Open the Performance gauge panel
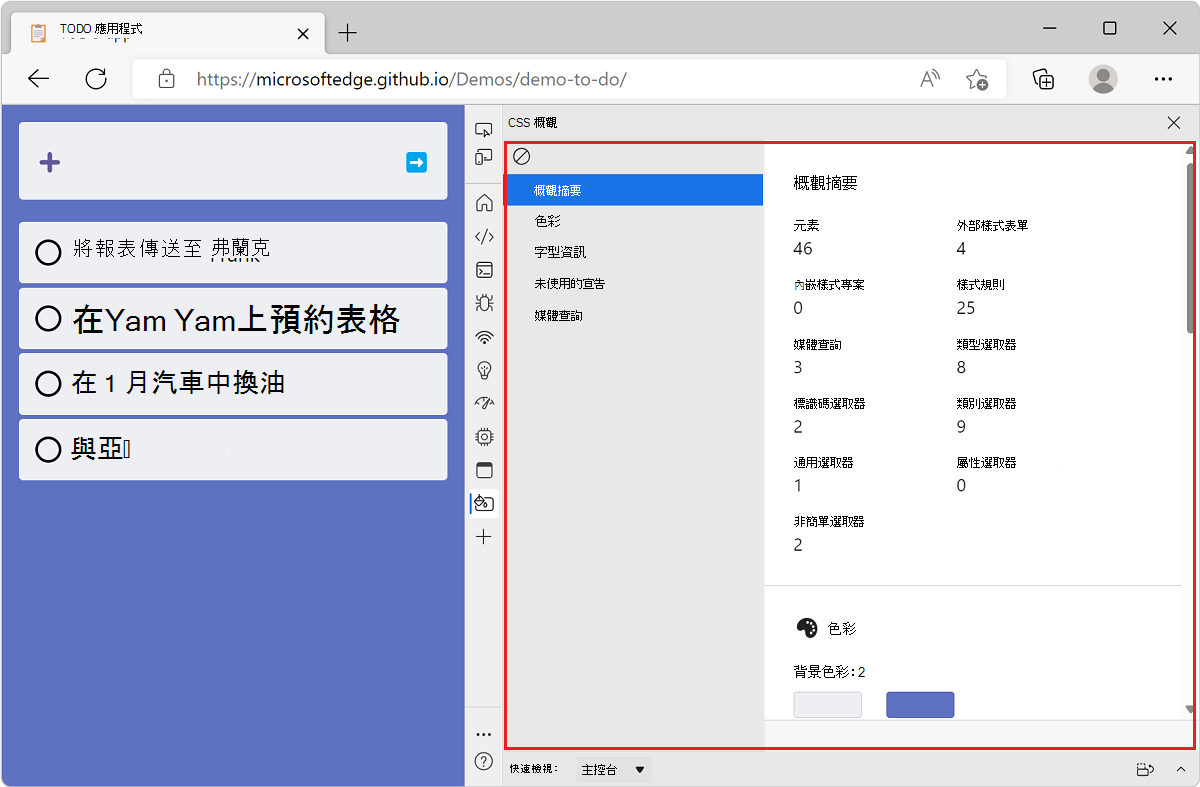Screen dimensions: 1200x787 tap(484, 403)
